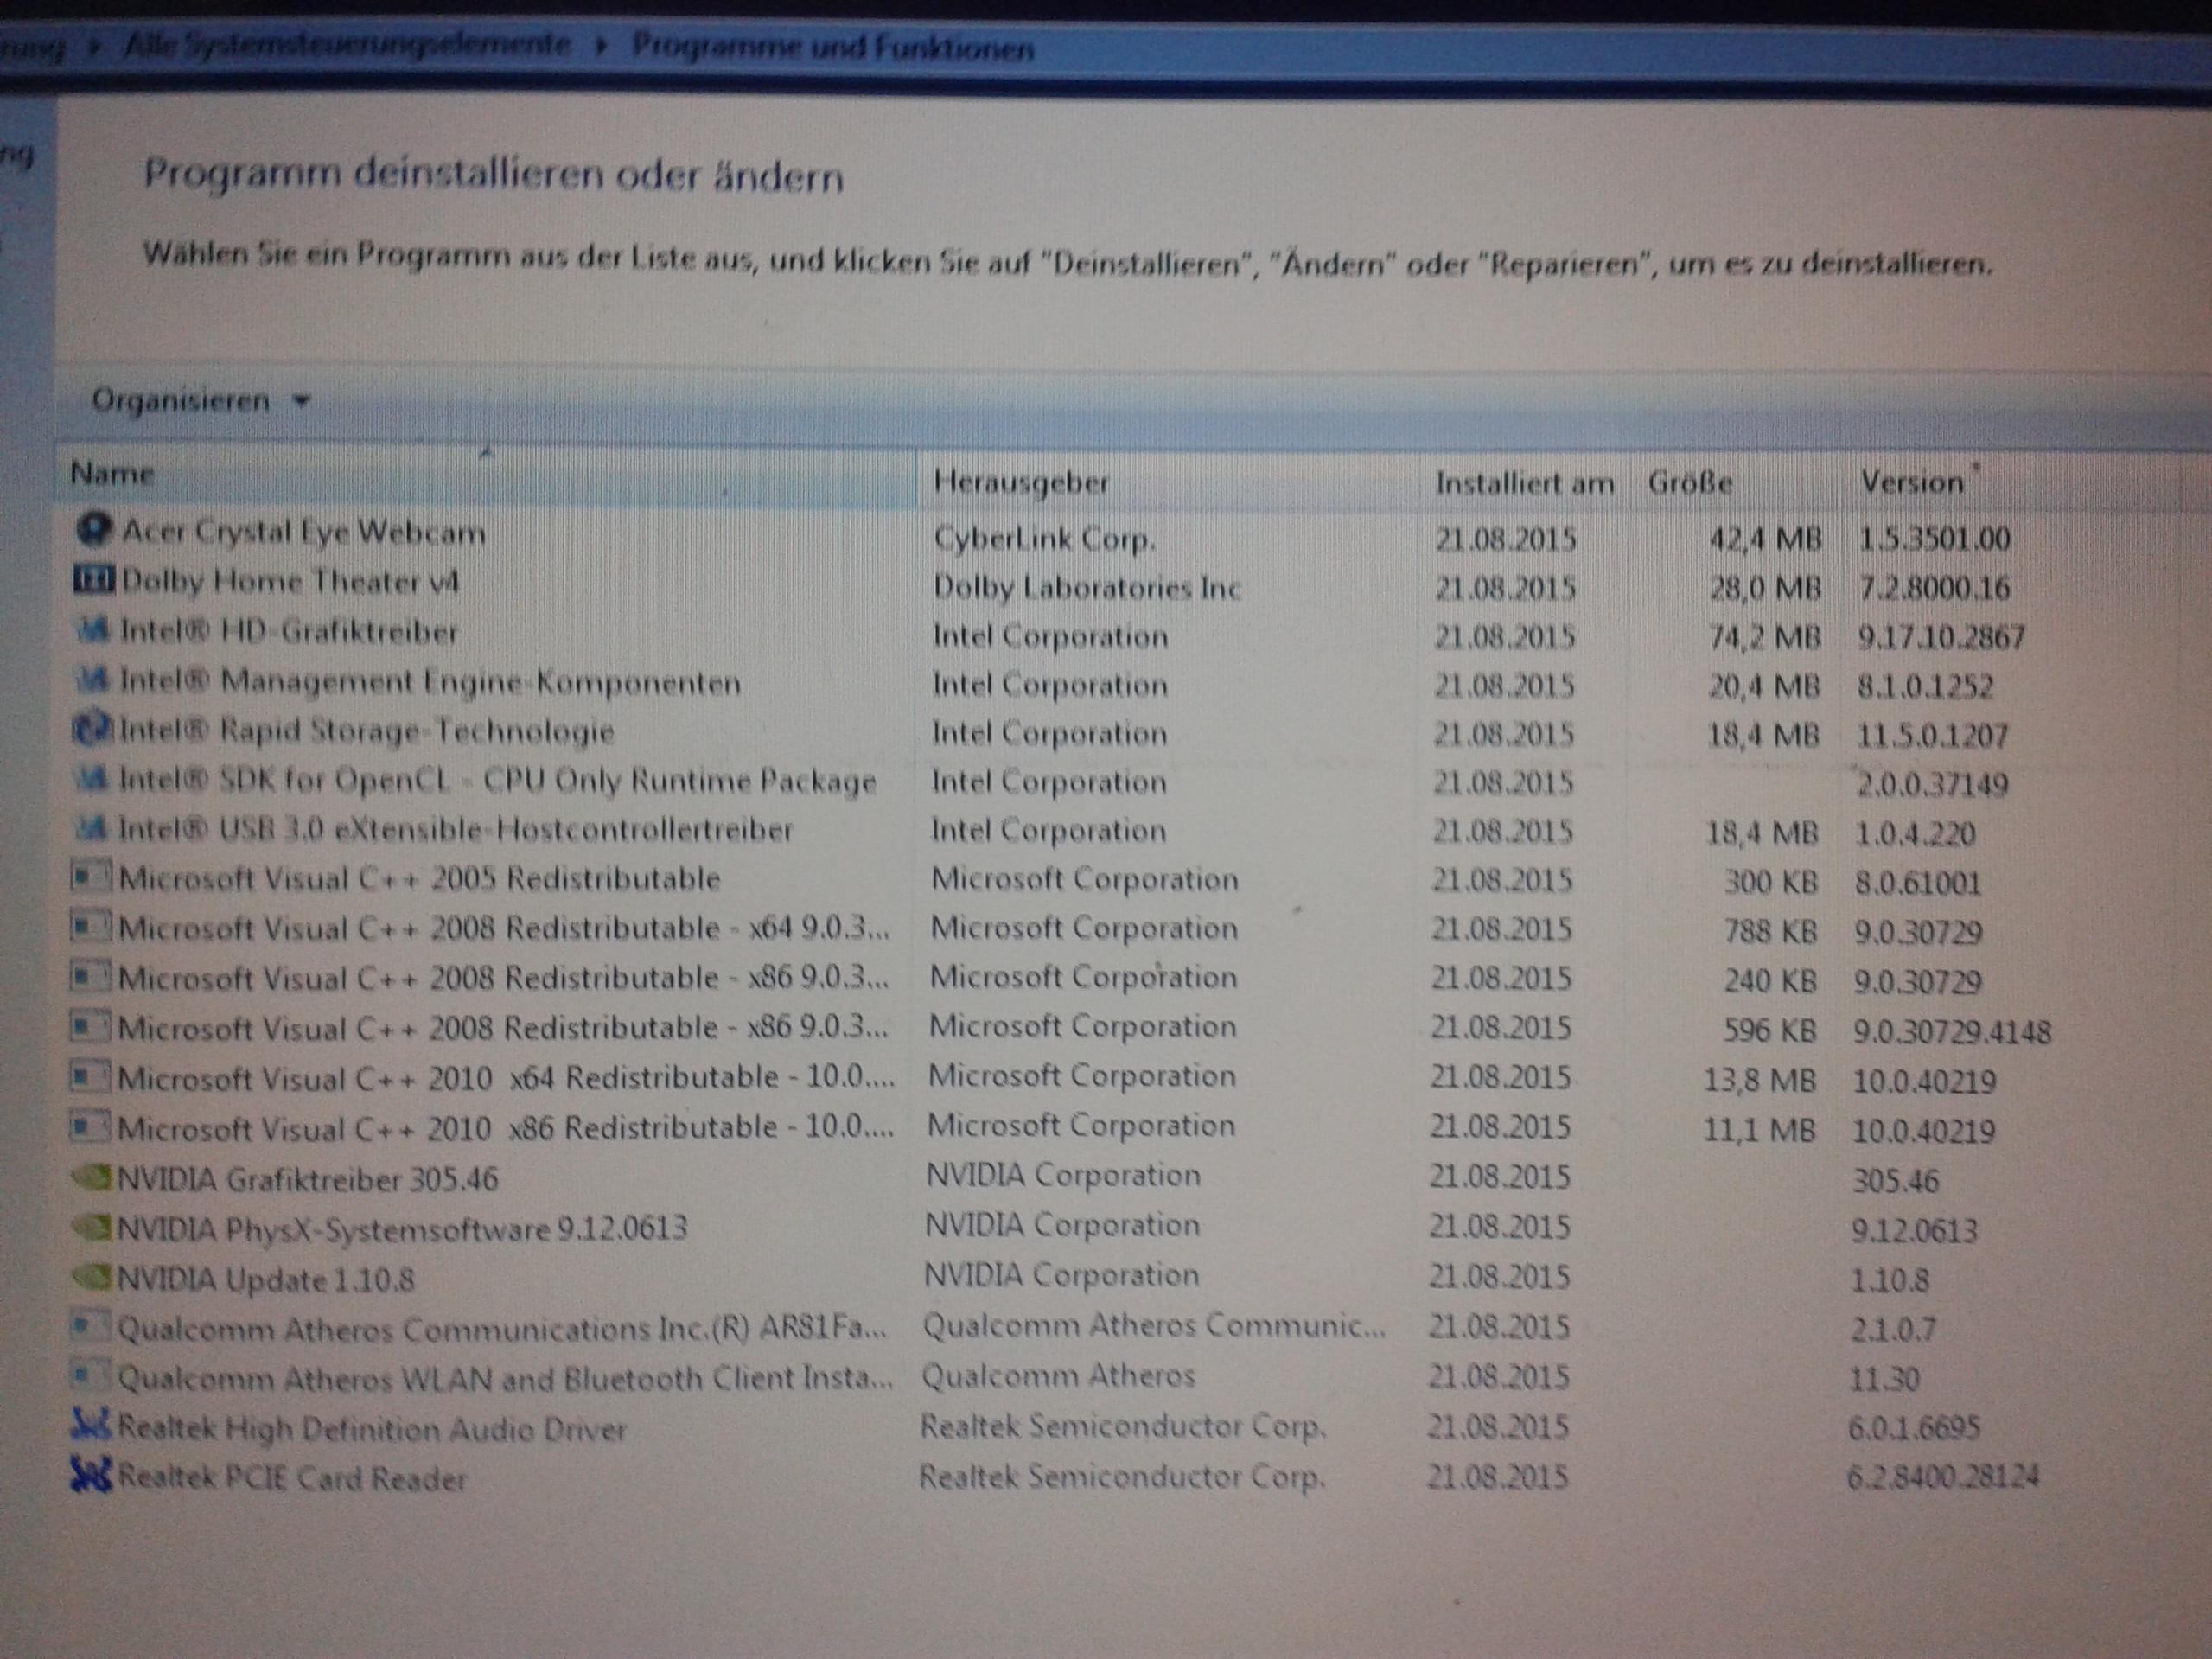Image resolution: width=2212 pixels, height=1659 pixels.
Task: Click the Alle Systemsteuerungselemente breadcrumb
Action: tap(347, 45)
